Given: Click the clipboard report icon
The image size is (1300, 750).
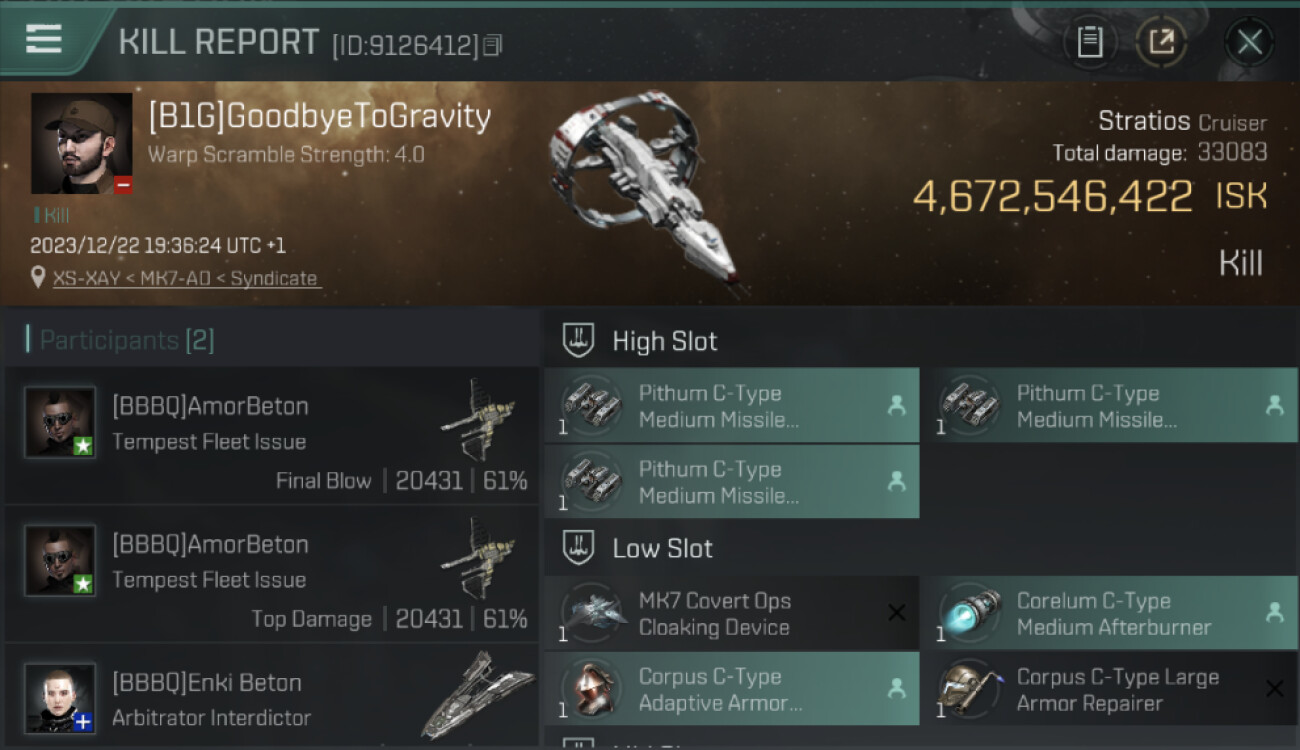Looking at the screenshot, I should point(1089,42).
